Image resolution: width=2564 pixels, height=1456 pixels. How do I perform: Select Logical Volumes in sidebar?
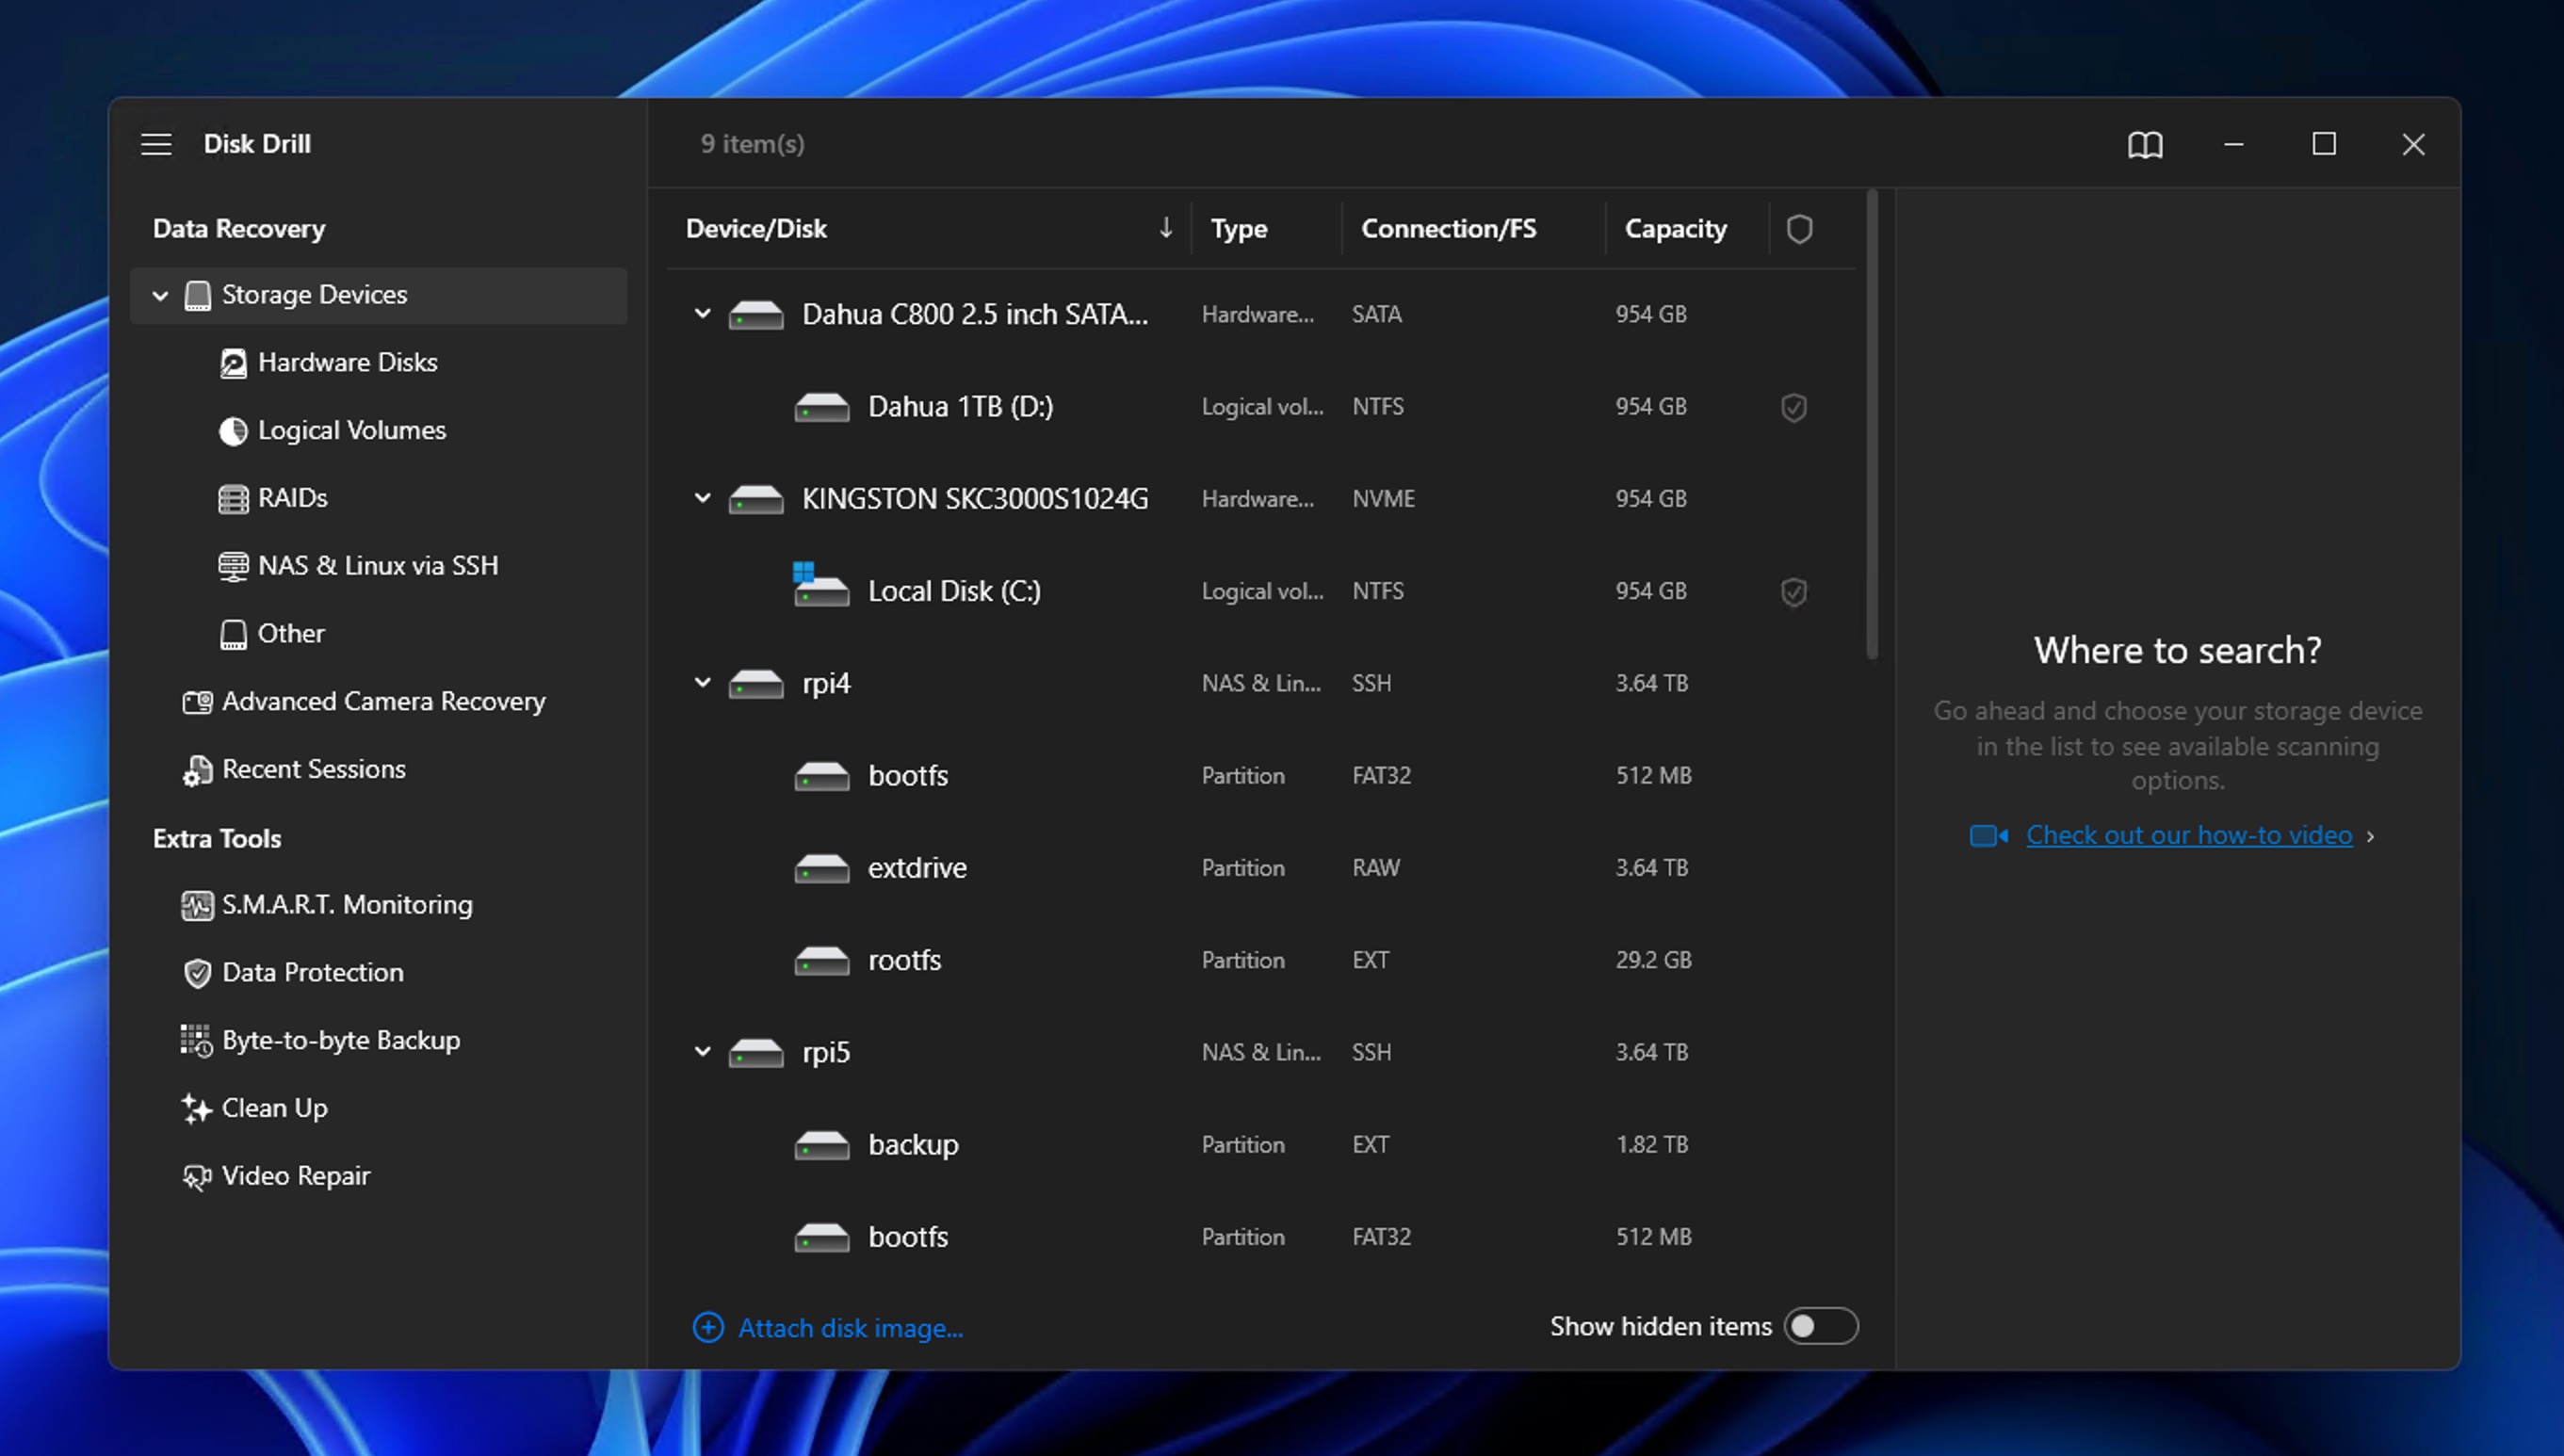(x=350, y=430)
